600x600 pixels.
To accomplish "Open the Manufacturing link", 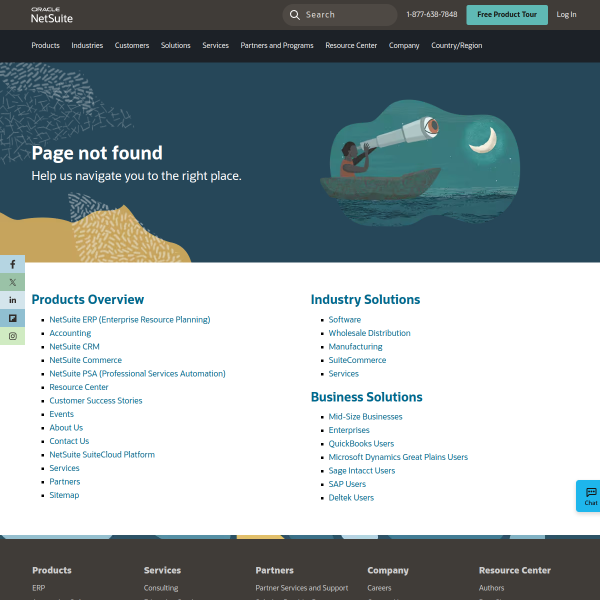I will point(355,347).
